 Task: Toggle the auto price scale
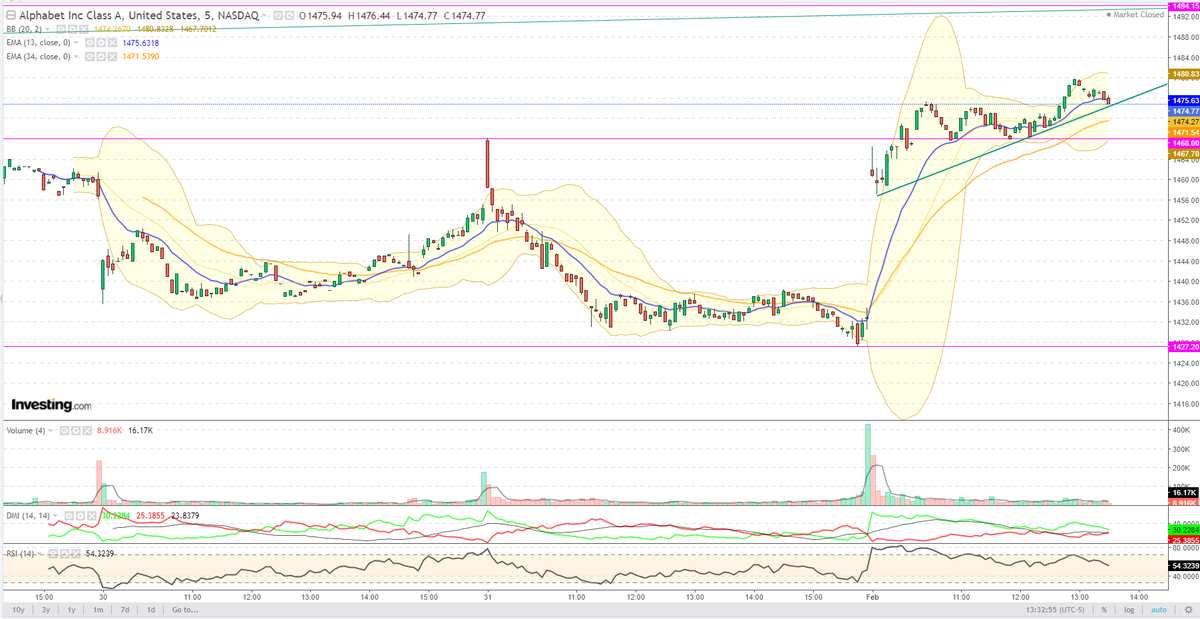(1158, 610)
